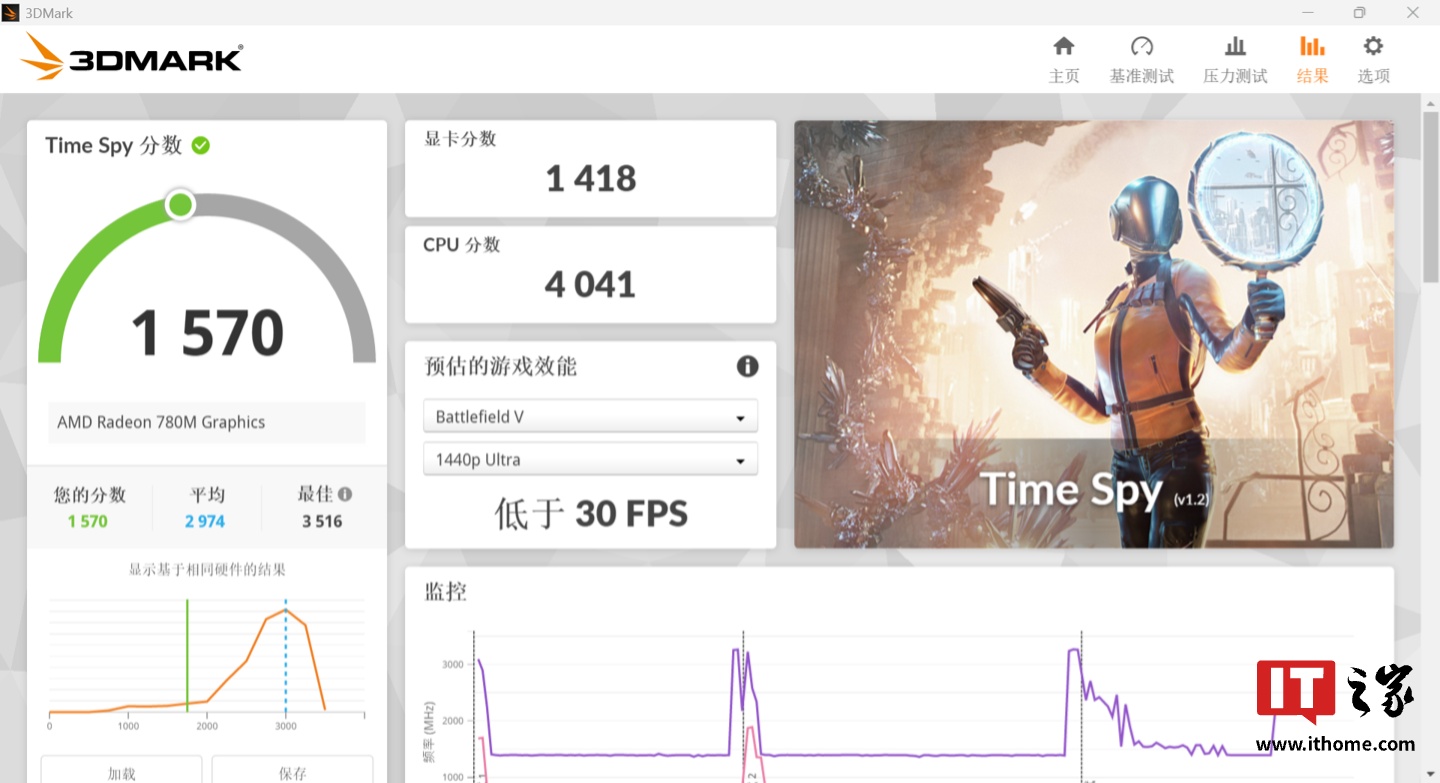Select the 结果 results chart icon
1440x783 pixels.
(1312, 47)
